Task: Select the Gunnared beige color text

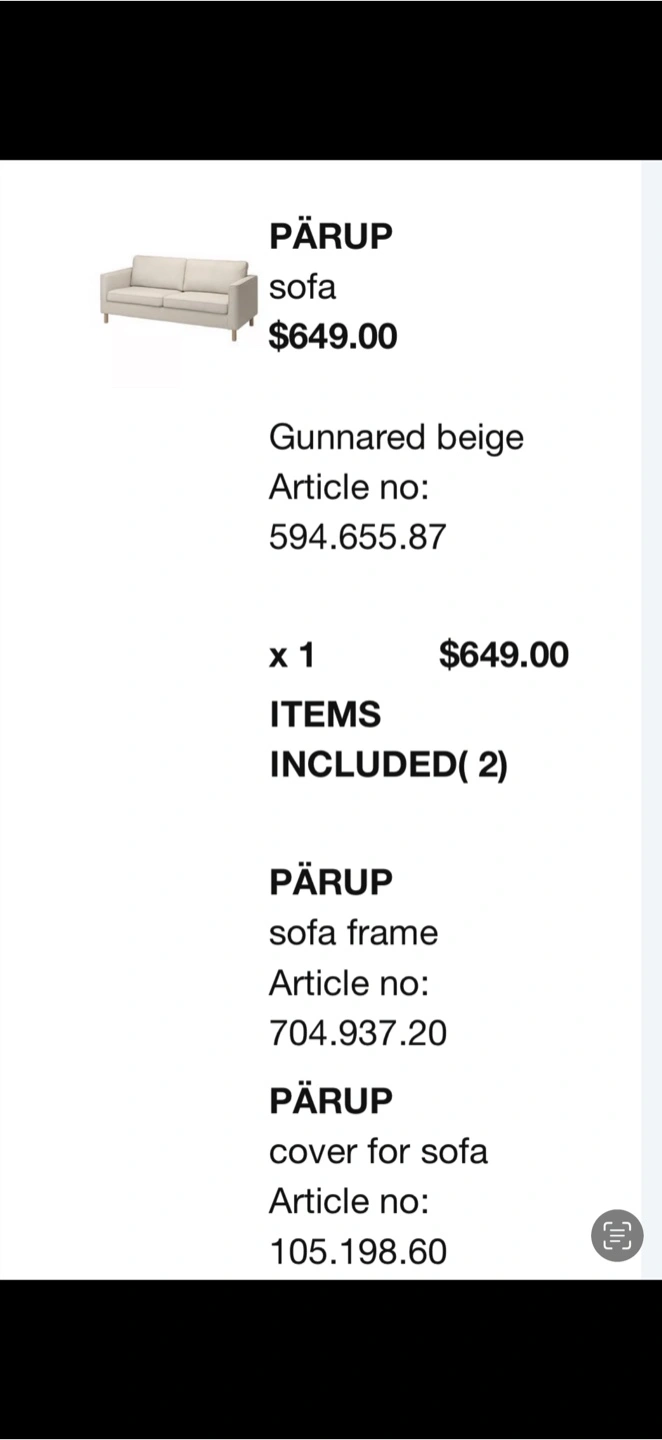Action: pos(396,437)
